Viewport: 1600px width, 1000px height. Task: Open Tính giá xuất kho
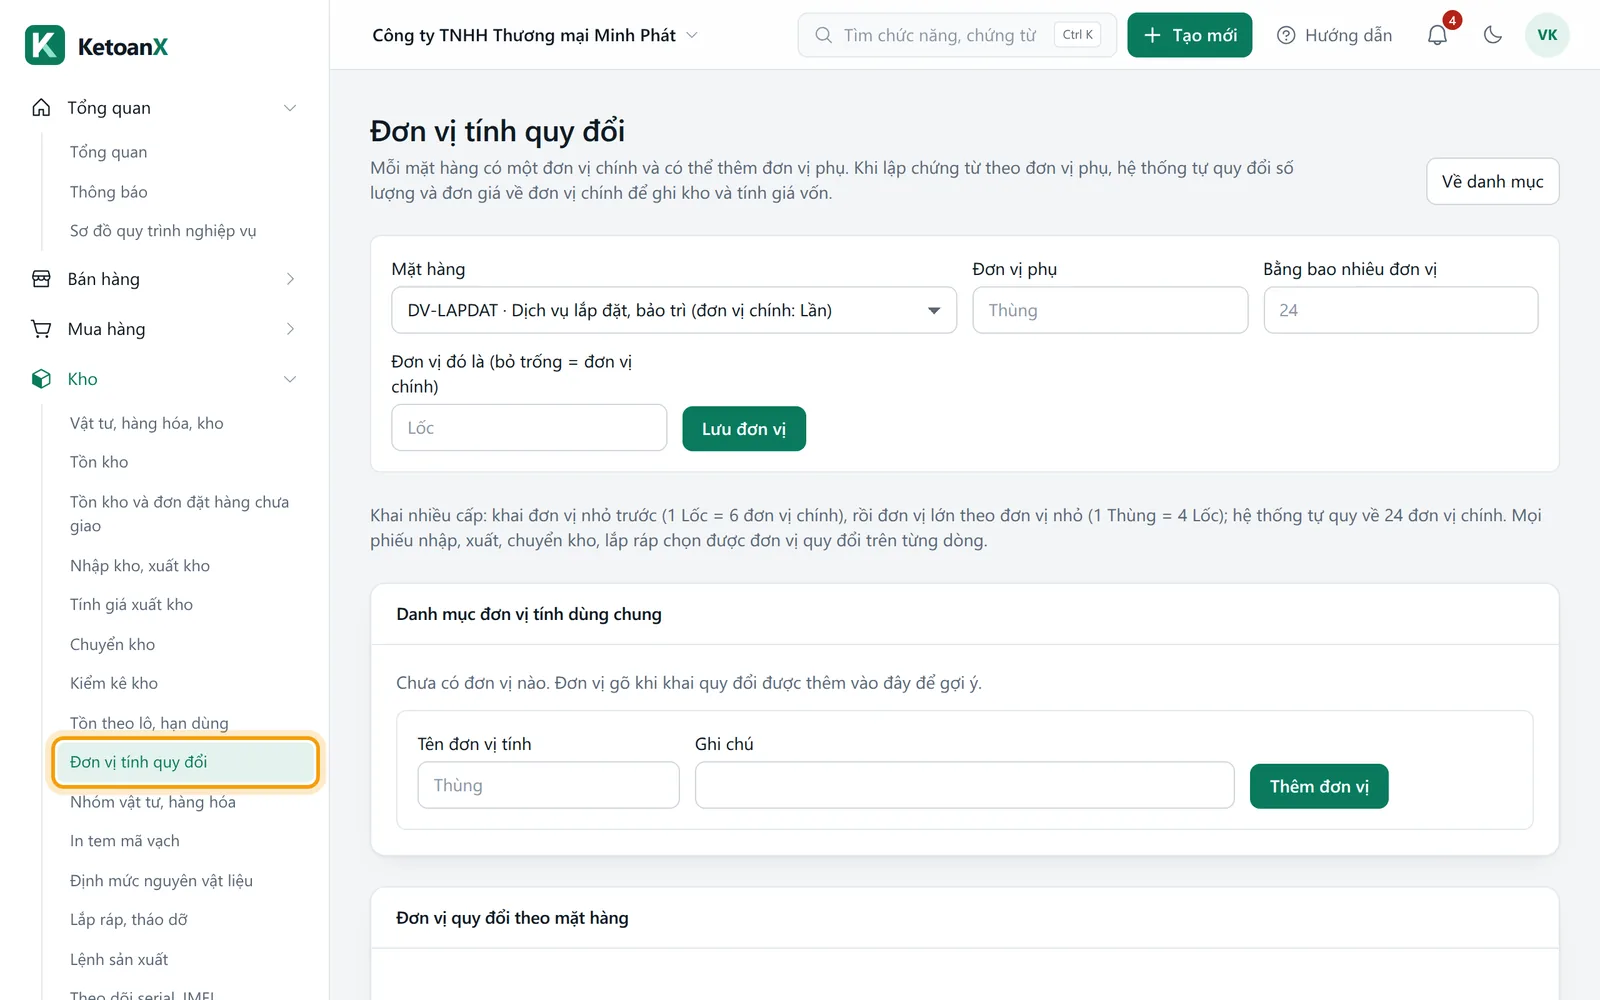[131, 605]
